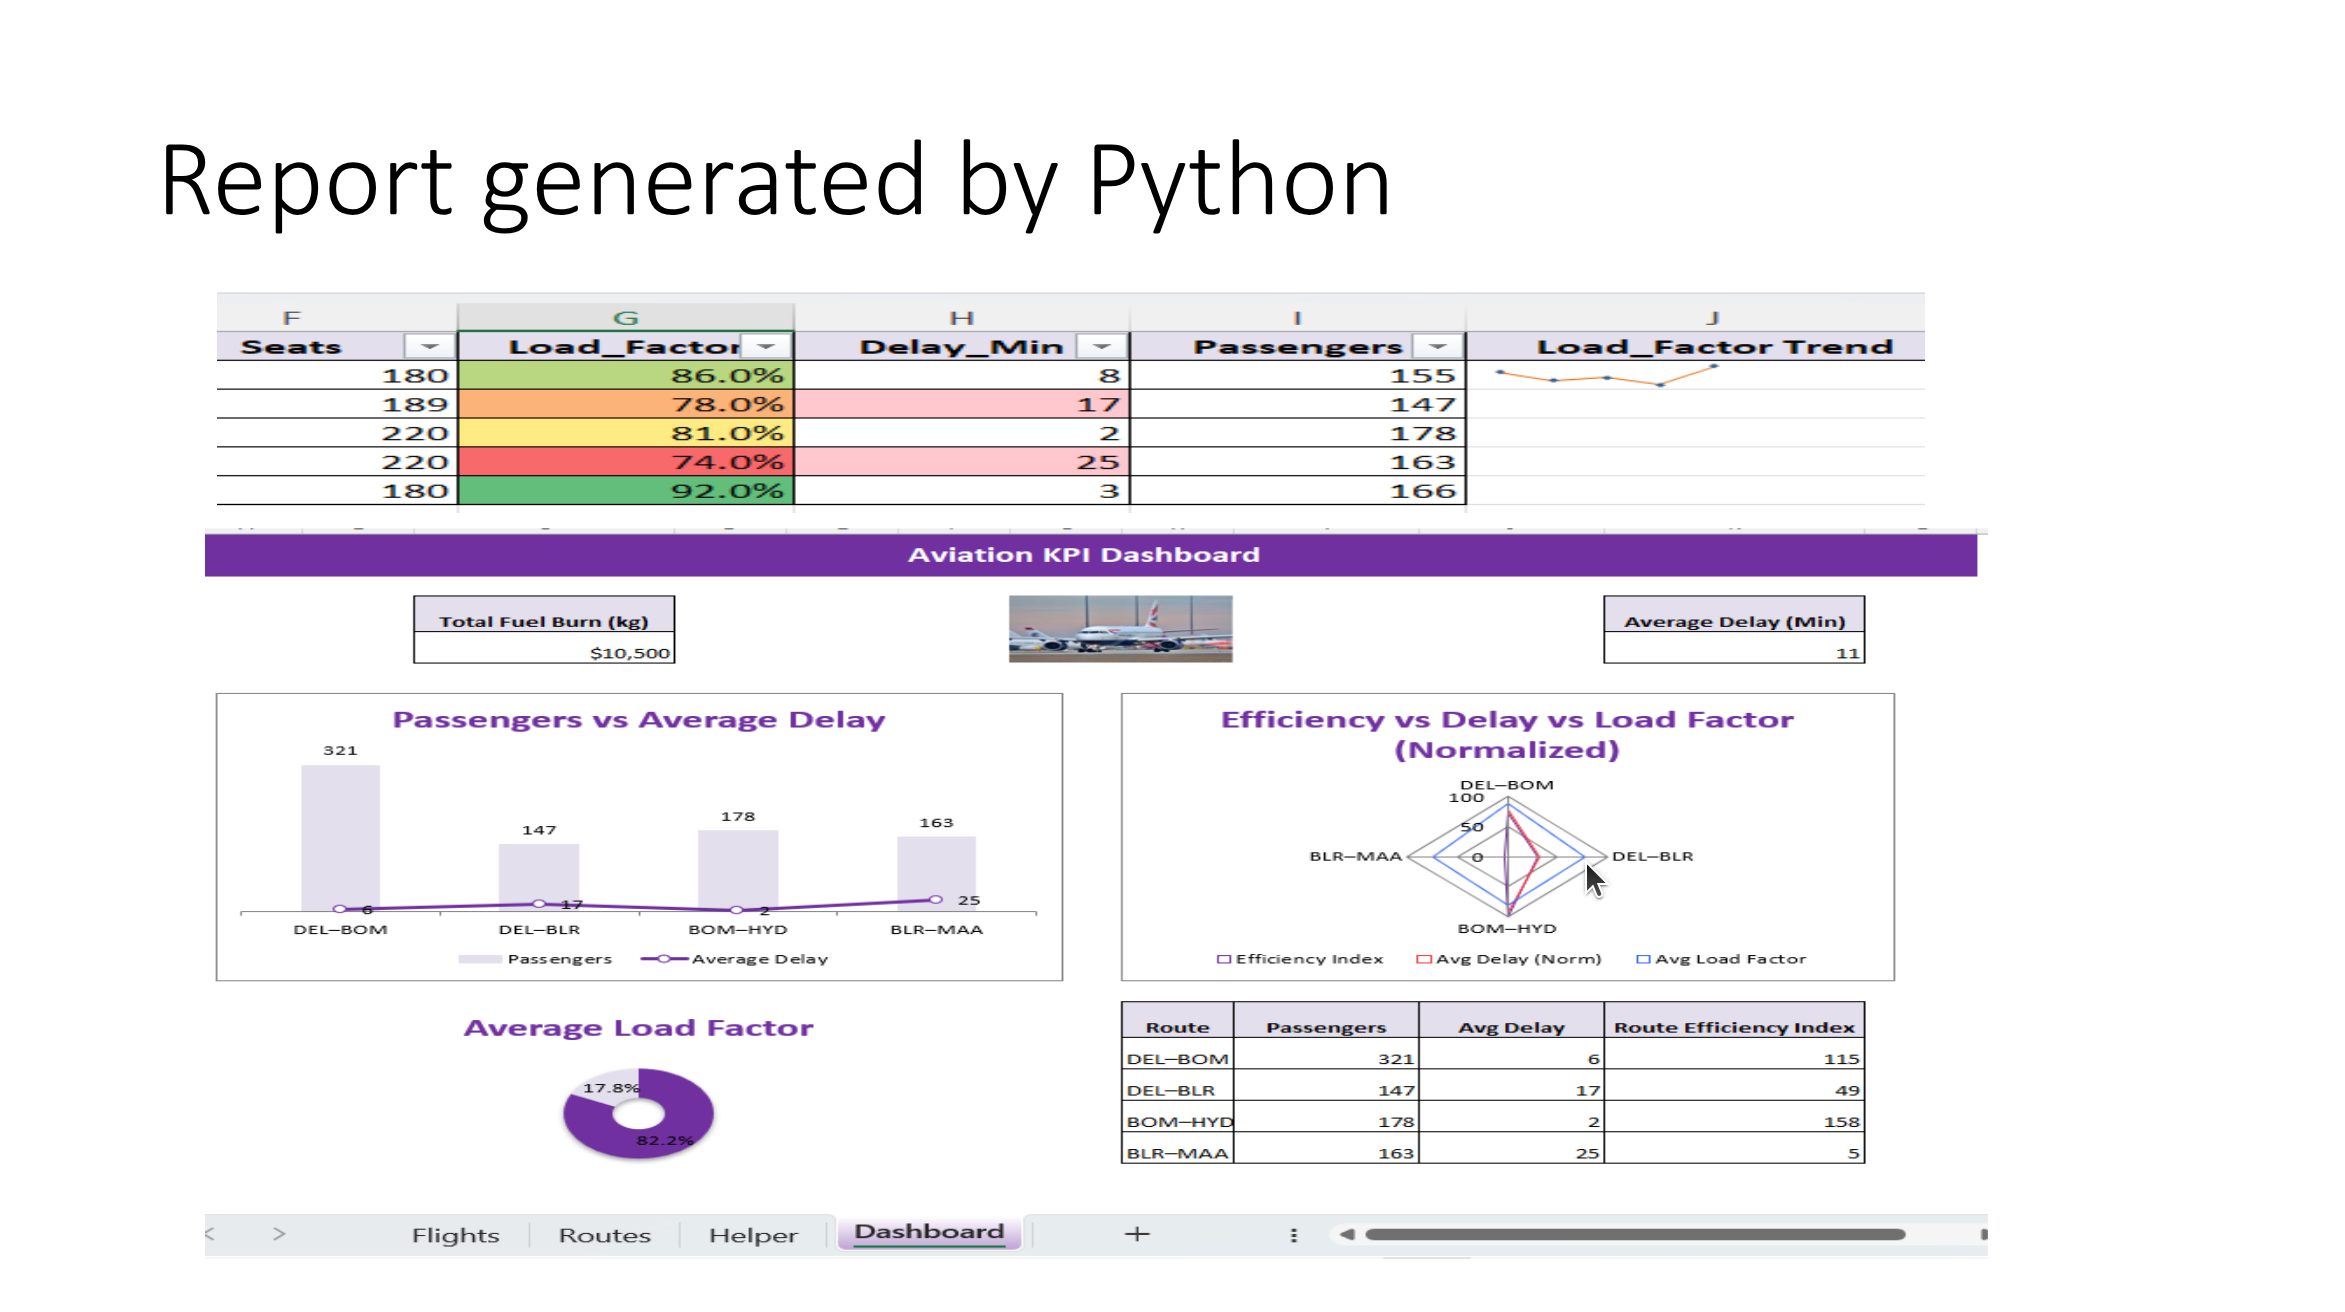The width and height of the screenshot is (2345, 1312).
Task: Open the Load_Factor filter dropdown arrow
Action: pyautogui.click(x=767, y=347)
